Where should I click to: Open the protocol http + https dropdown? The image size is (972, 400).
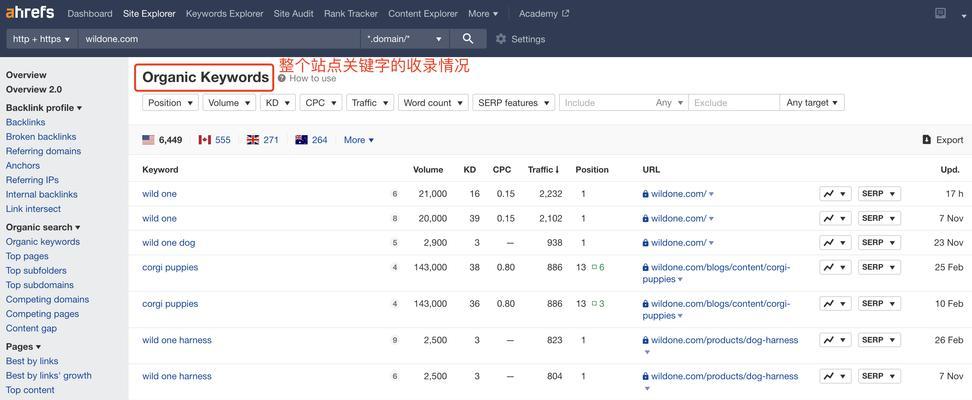(42, 38)
